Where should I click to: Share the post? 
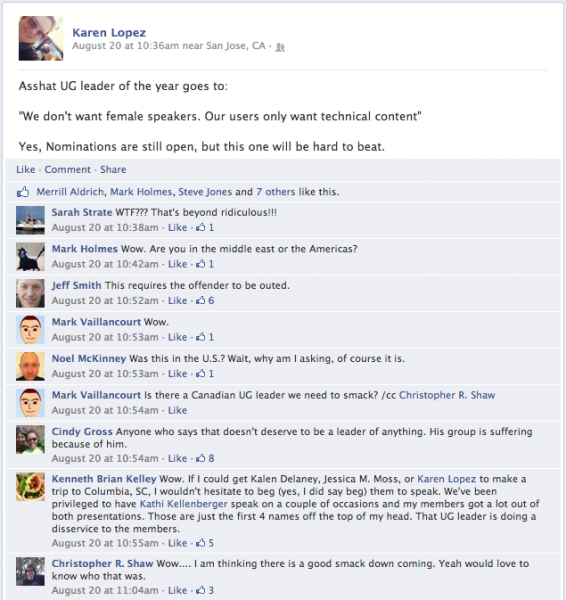click(113, 170)
